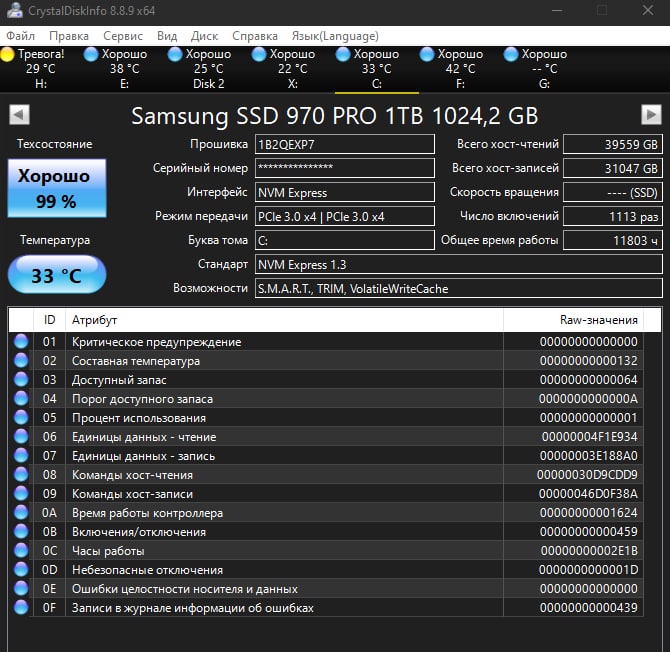Screen dimensions: 670x652
Task: Select raw value 0000000000001D
Action: 588,570
